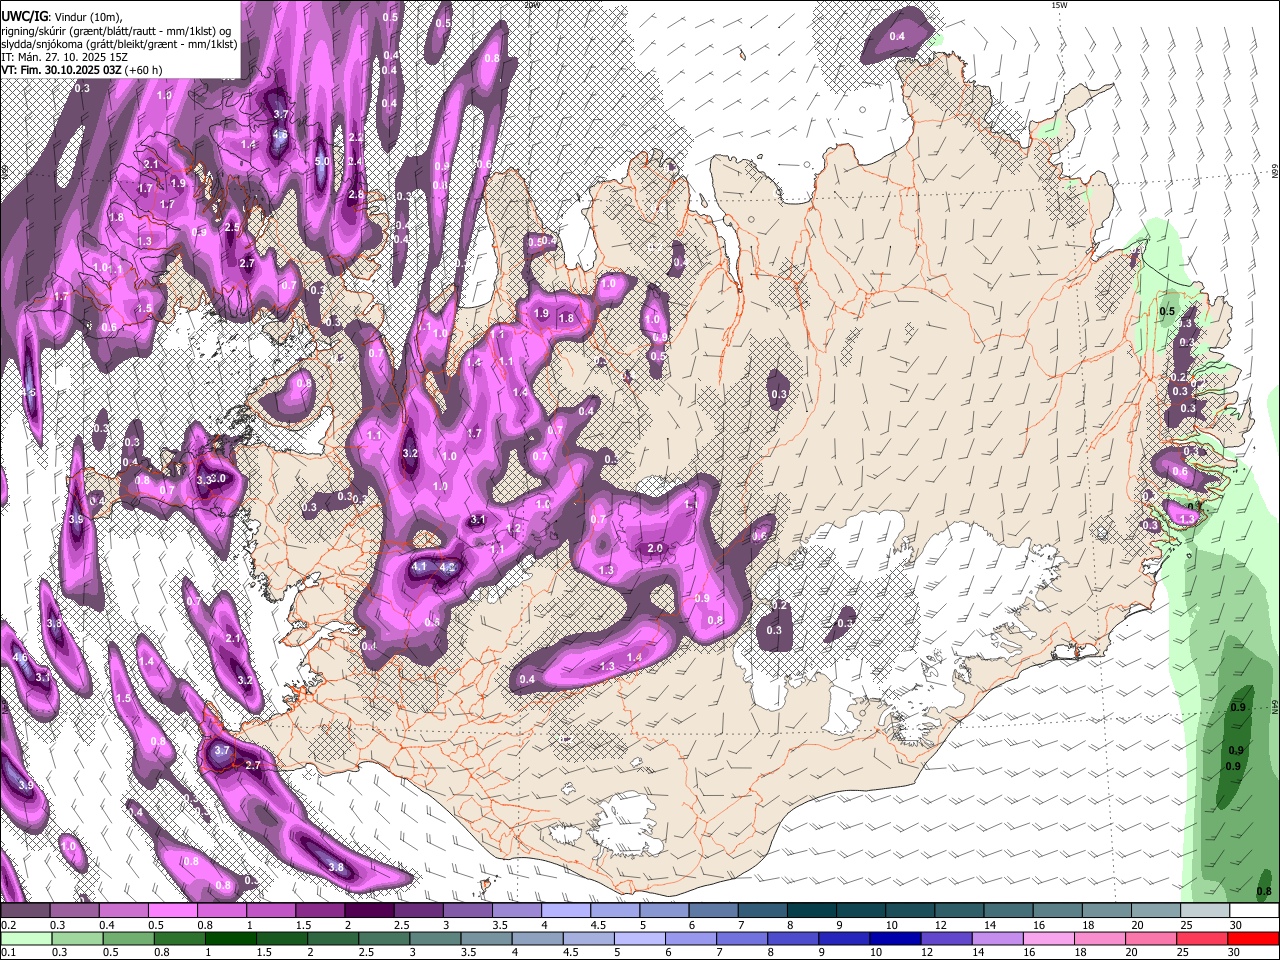Click the 'IT: Mán. 27. 10. 2025 15Z' line
1280x960 pixels.
click(64, 57)
